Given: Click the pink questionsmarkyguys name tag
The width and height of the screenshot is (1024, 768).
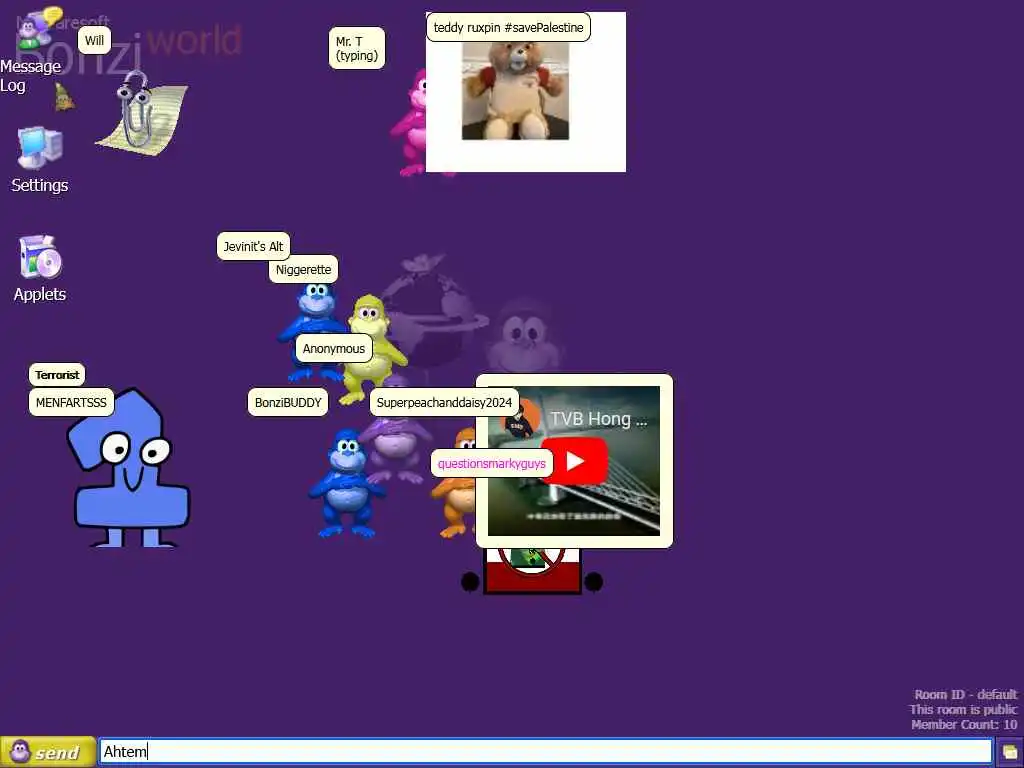Looking at the screenshot, I should 492,464.
